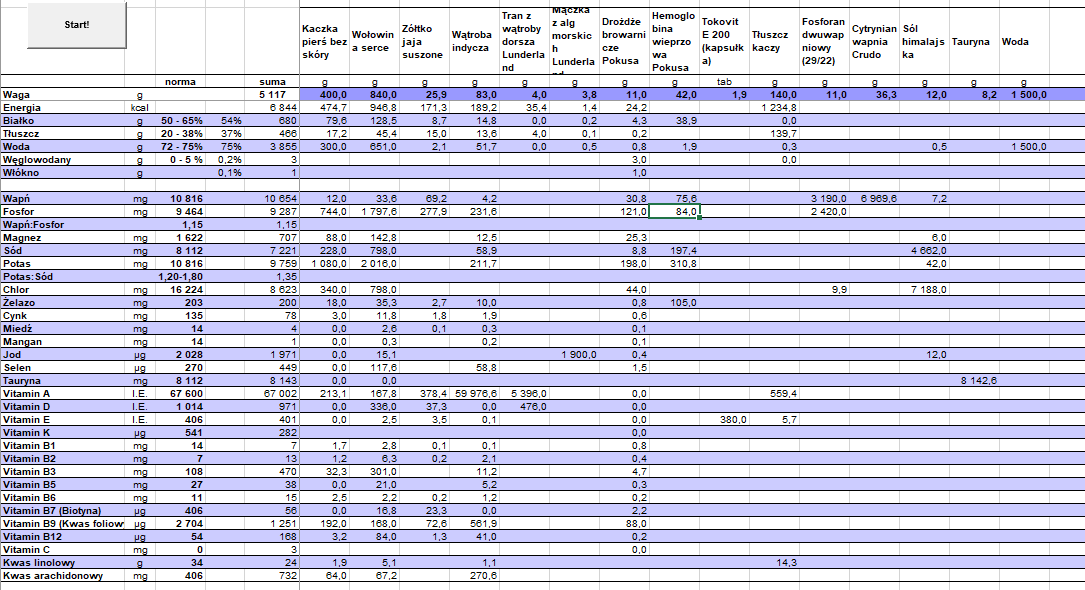Click the Start! button

(x=77, y=25)
